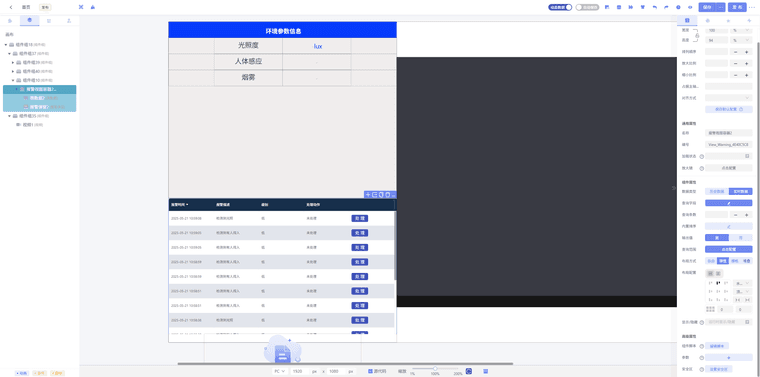This screenshot has width=760, height=377.
Task: Select the 实时数据 data type option
Action: pyautogui.click(x=741, y=191)
